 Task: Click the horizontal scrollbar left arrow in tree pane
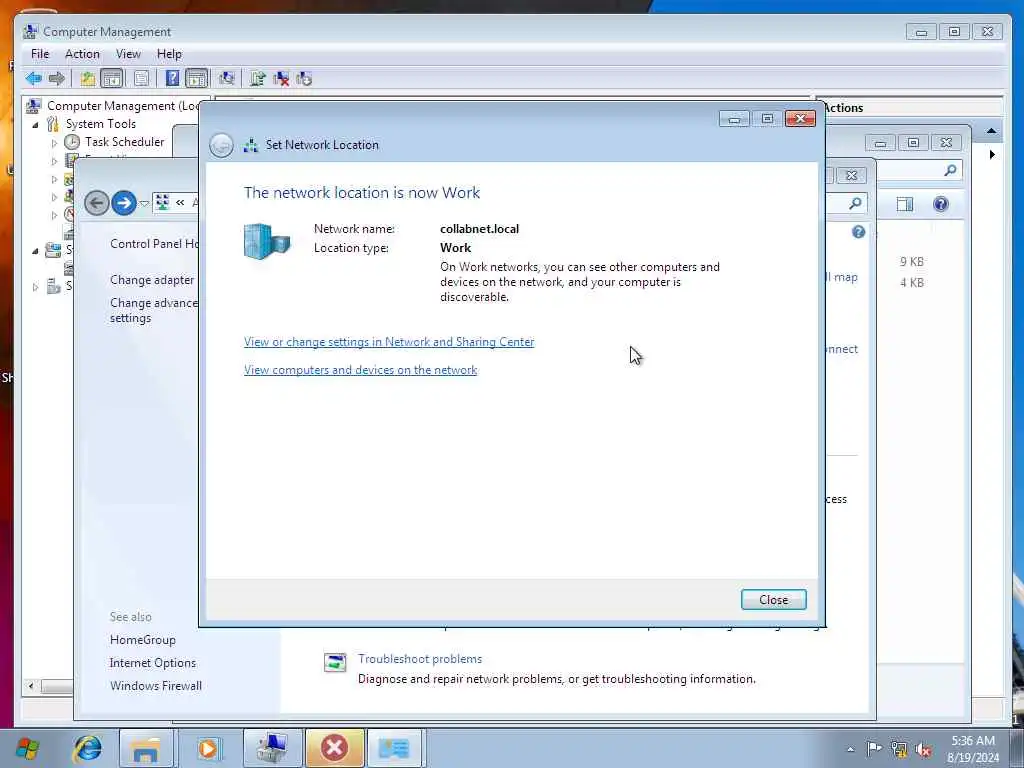click(x=31, y=686)
